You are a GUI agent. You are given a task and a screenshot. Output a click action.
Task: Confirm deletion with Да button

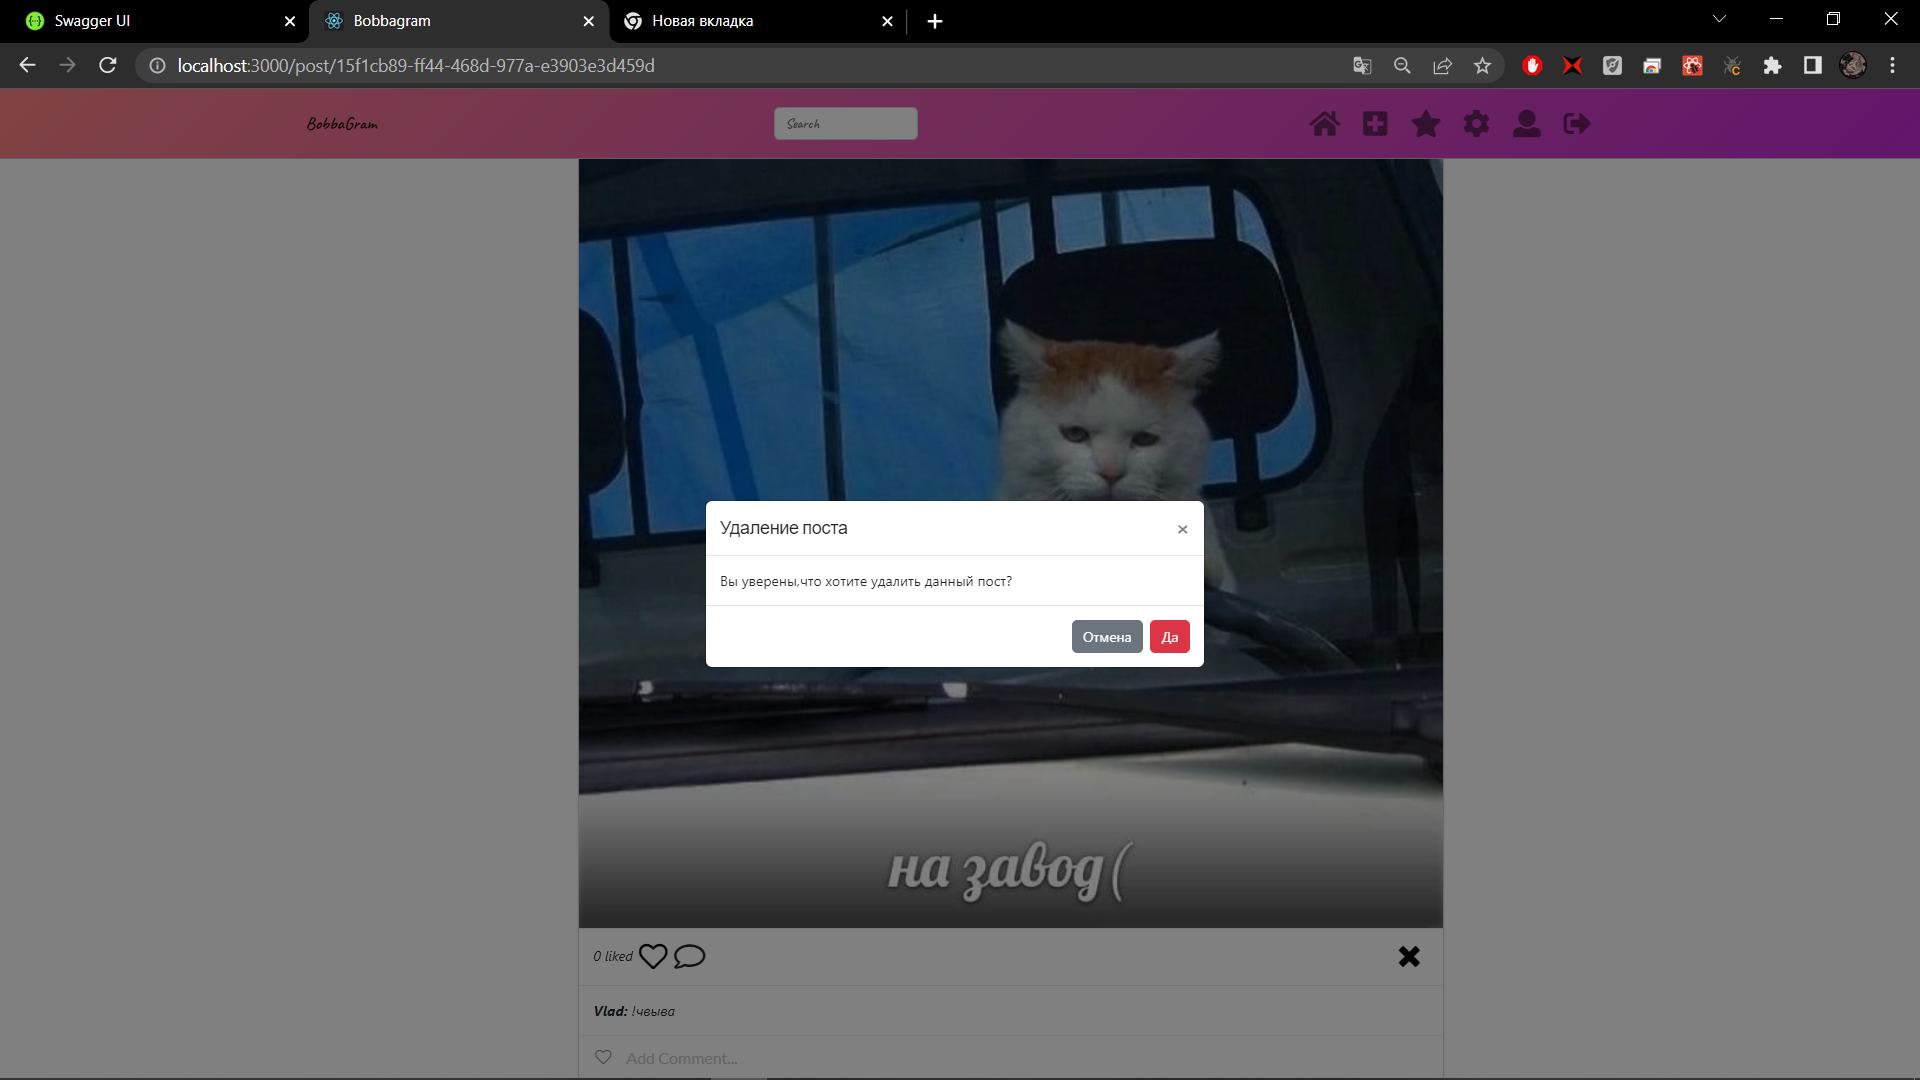[1169, 637]
